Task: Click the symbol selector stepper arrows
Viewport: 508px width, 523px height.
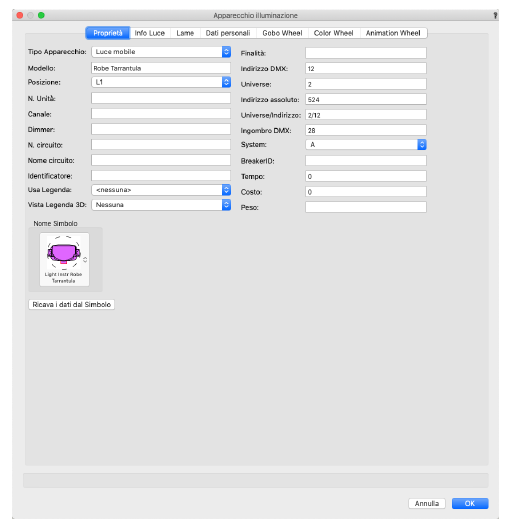Action: (85, 259)
